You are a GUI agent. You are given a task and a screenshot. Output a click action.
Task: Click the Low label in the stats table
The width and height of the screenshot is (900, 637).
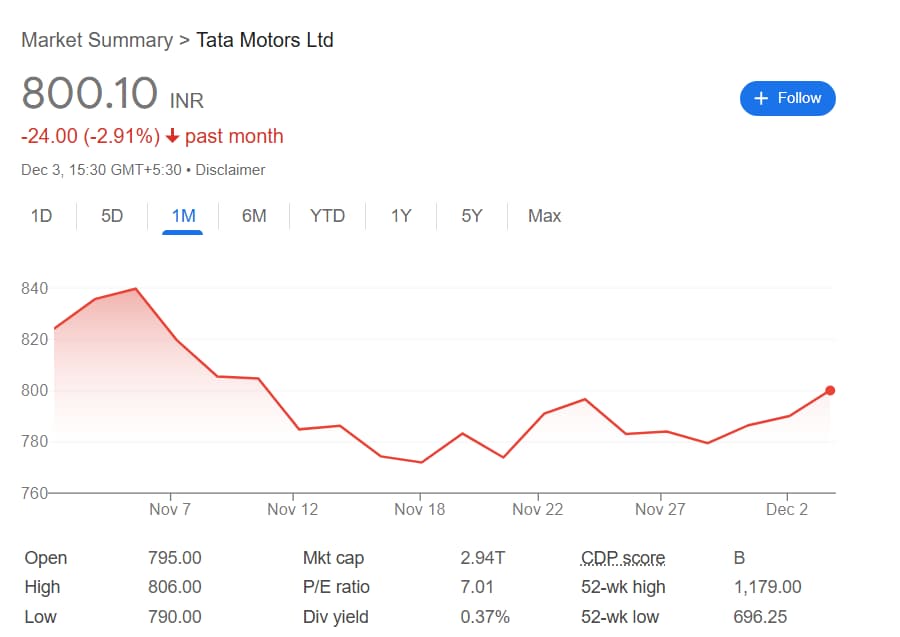pos(40,617)
